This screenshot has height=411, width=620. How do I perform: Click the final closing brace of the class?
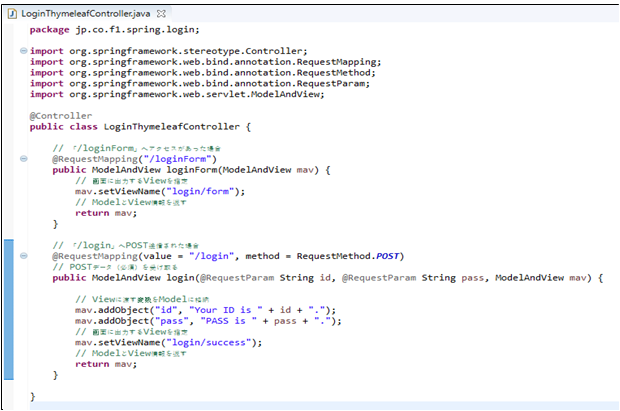pyautogui.click(x=32, y=396)
